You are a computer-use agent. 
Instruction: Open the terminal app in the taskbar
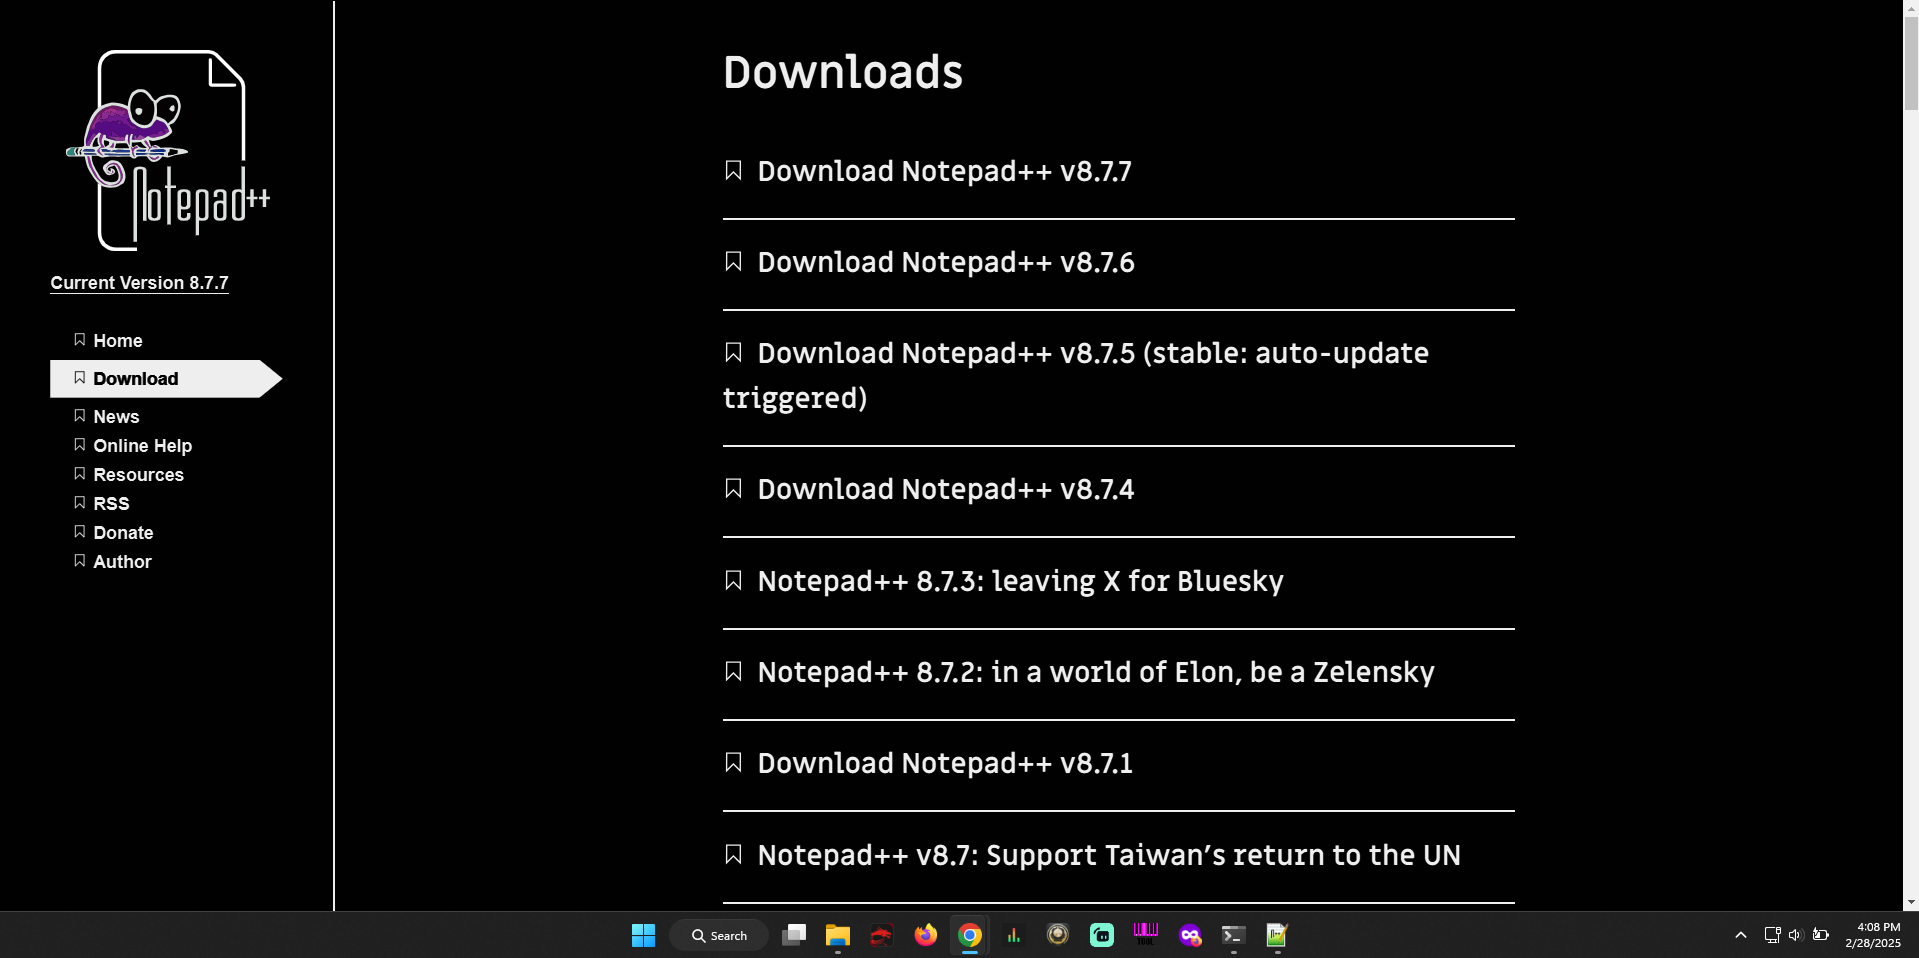point(1234,935)
